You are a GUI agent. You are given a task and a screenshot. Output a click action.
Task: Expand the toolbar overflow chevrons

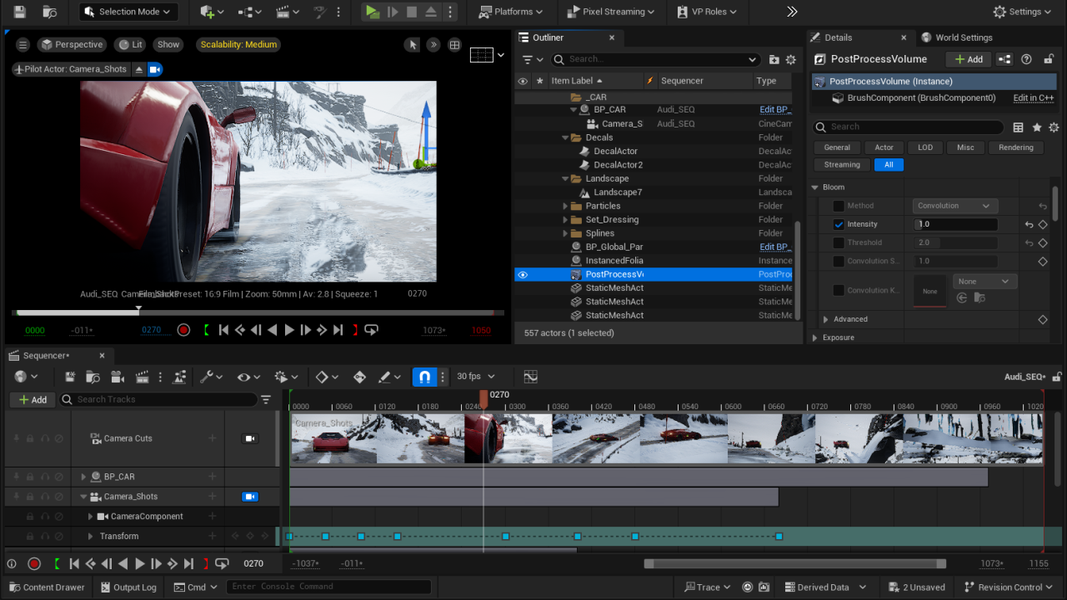[x=792, y=12]
